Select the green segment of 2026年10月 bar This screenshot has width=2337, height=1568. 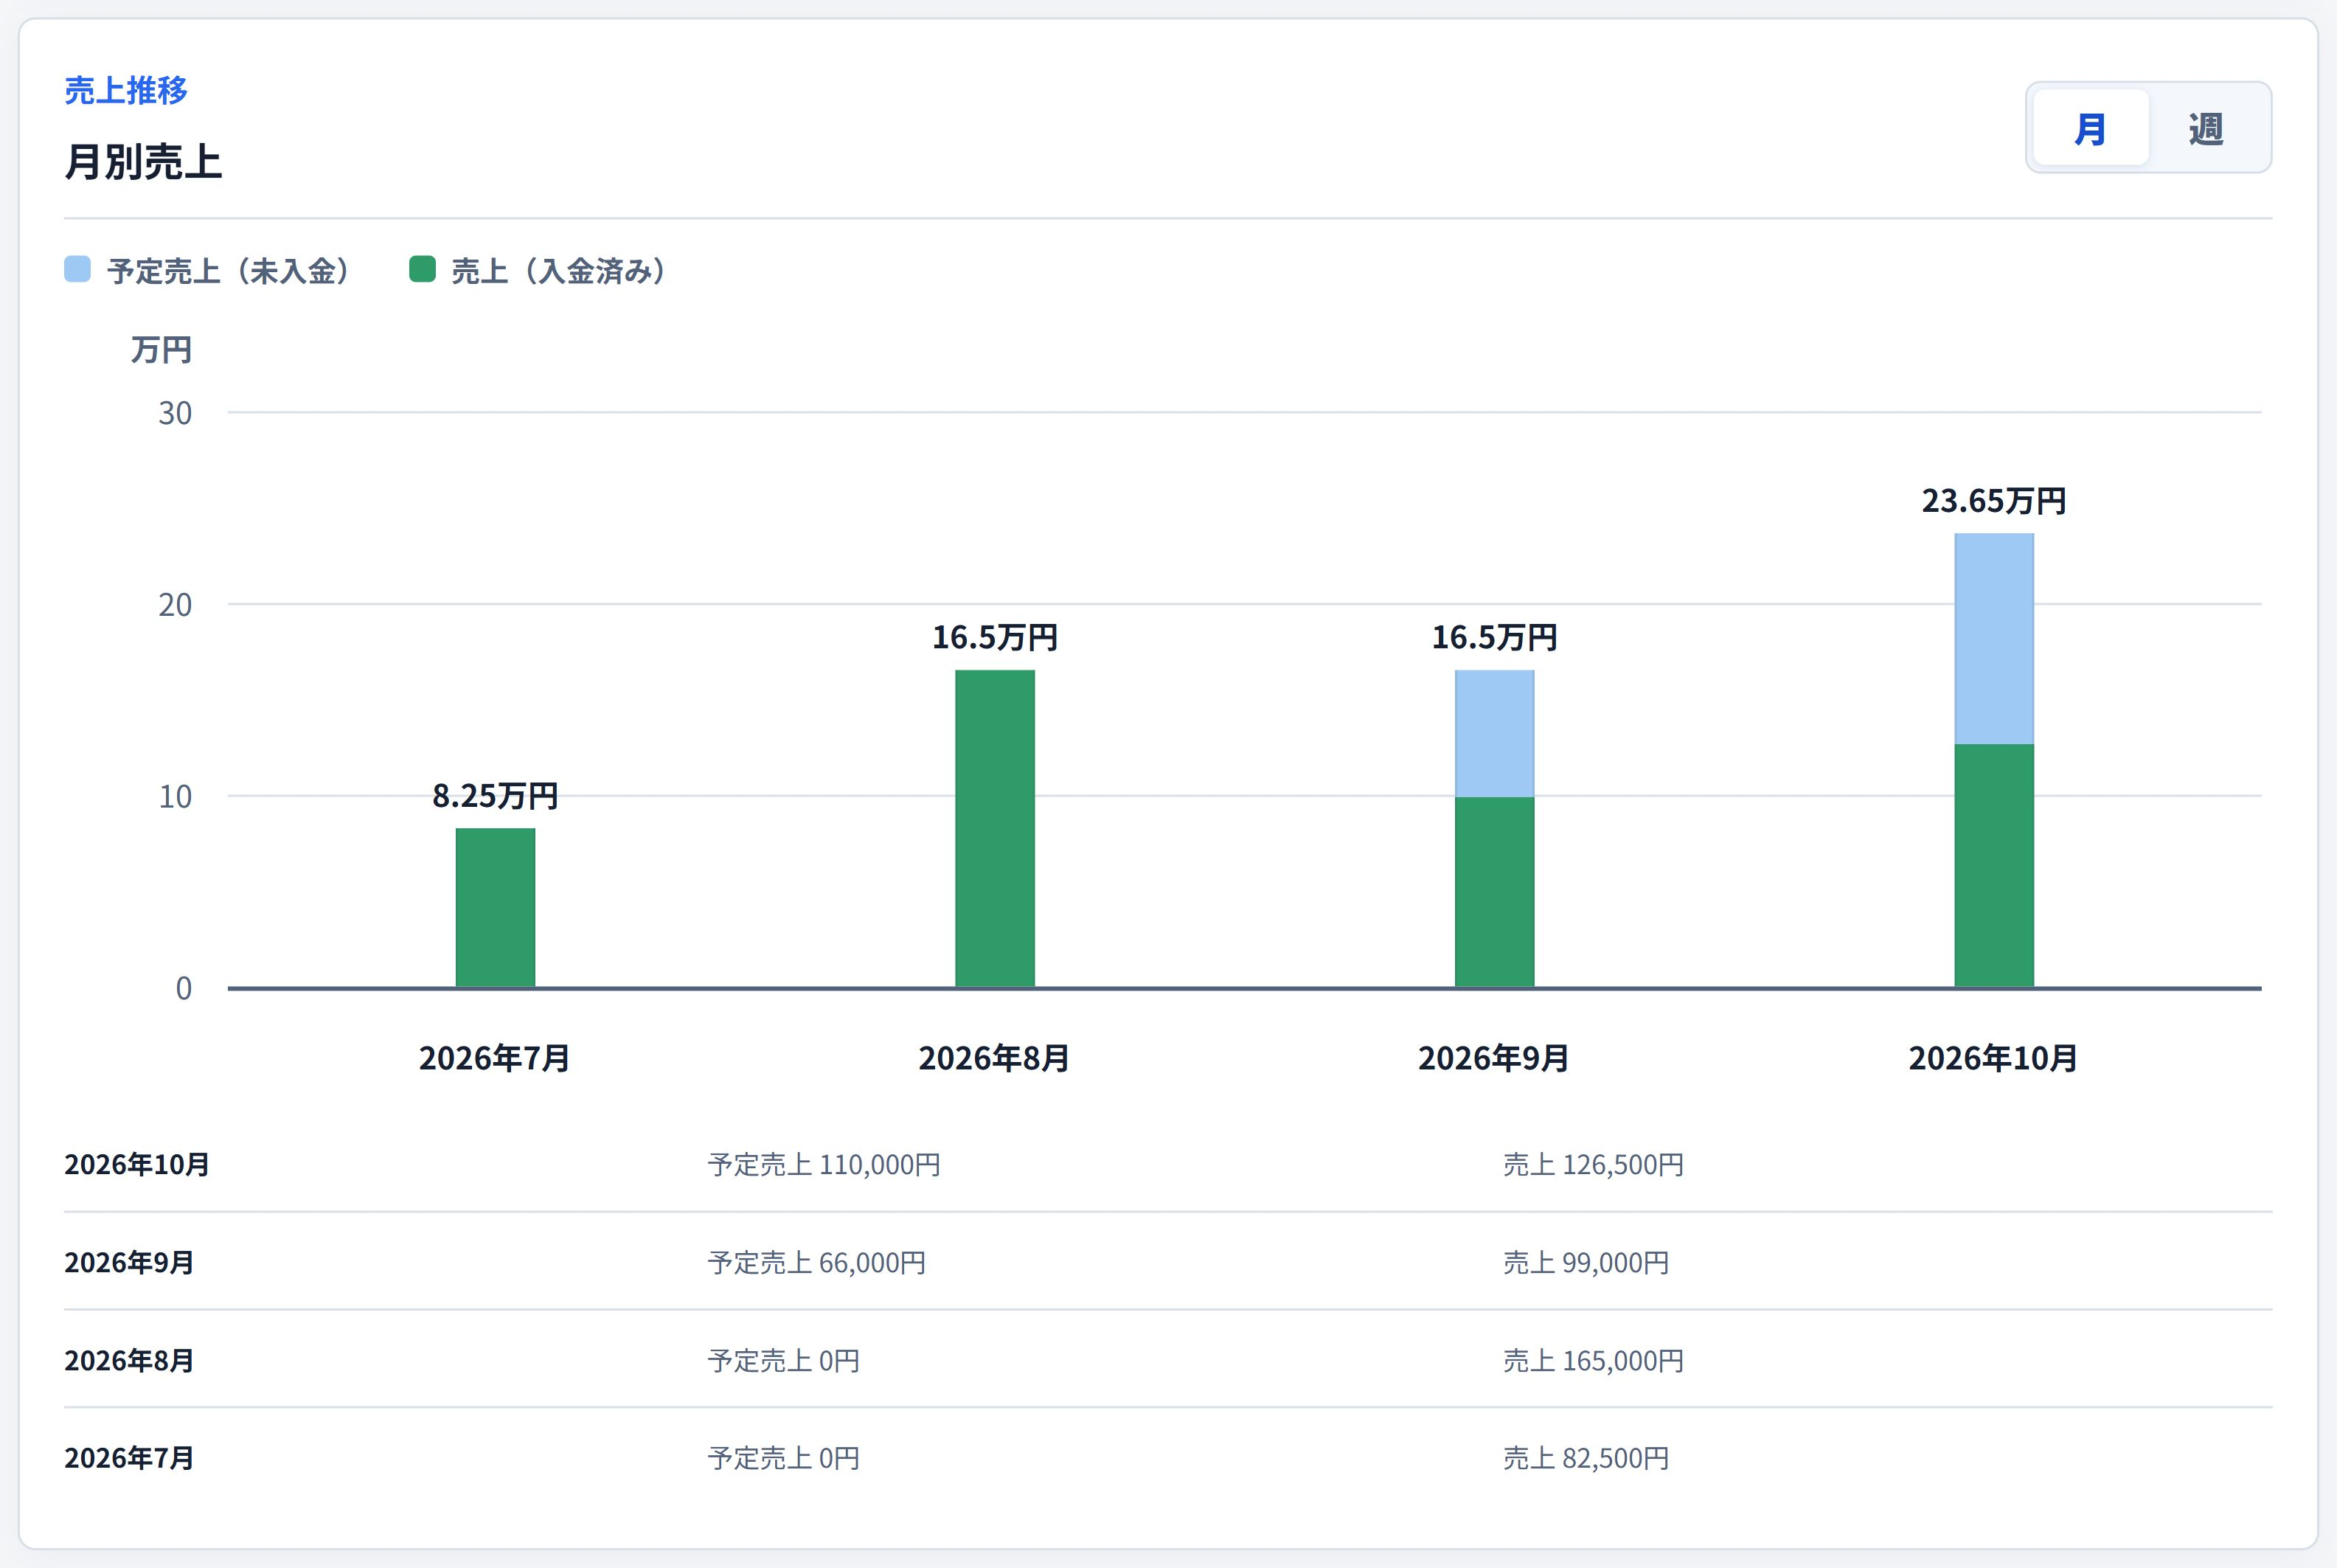point(1994,866)
